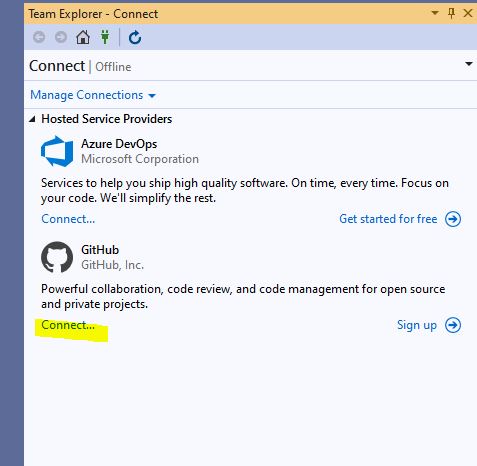Viewport: 477px width, 466px height.
Task: Close the Team Explorer panel
Action: click(468, 13)
